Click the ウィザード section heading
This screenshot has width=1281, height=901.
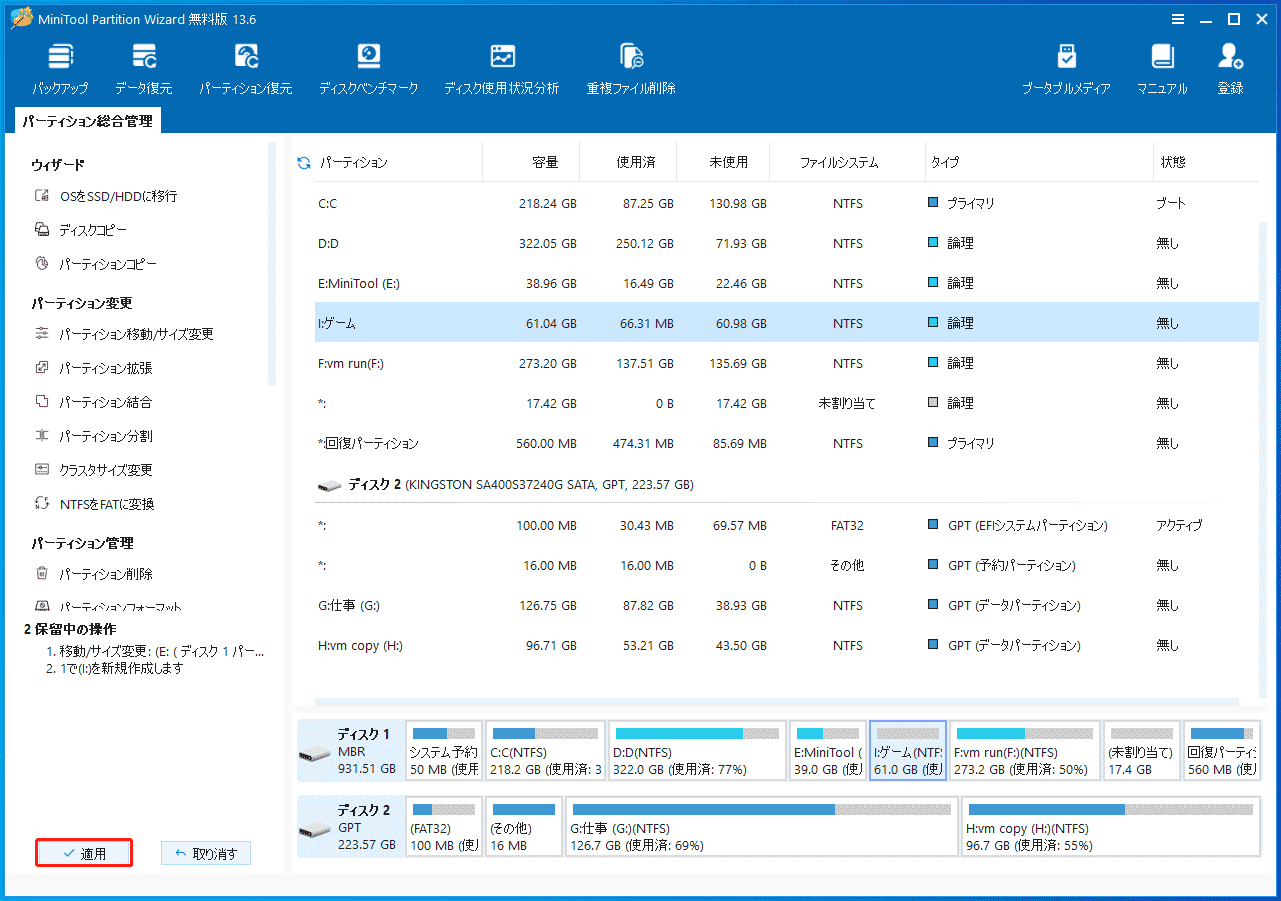tap(58, 164)
